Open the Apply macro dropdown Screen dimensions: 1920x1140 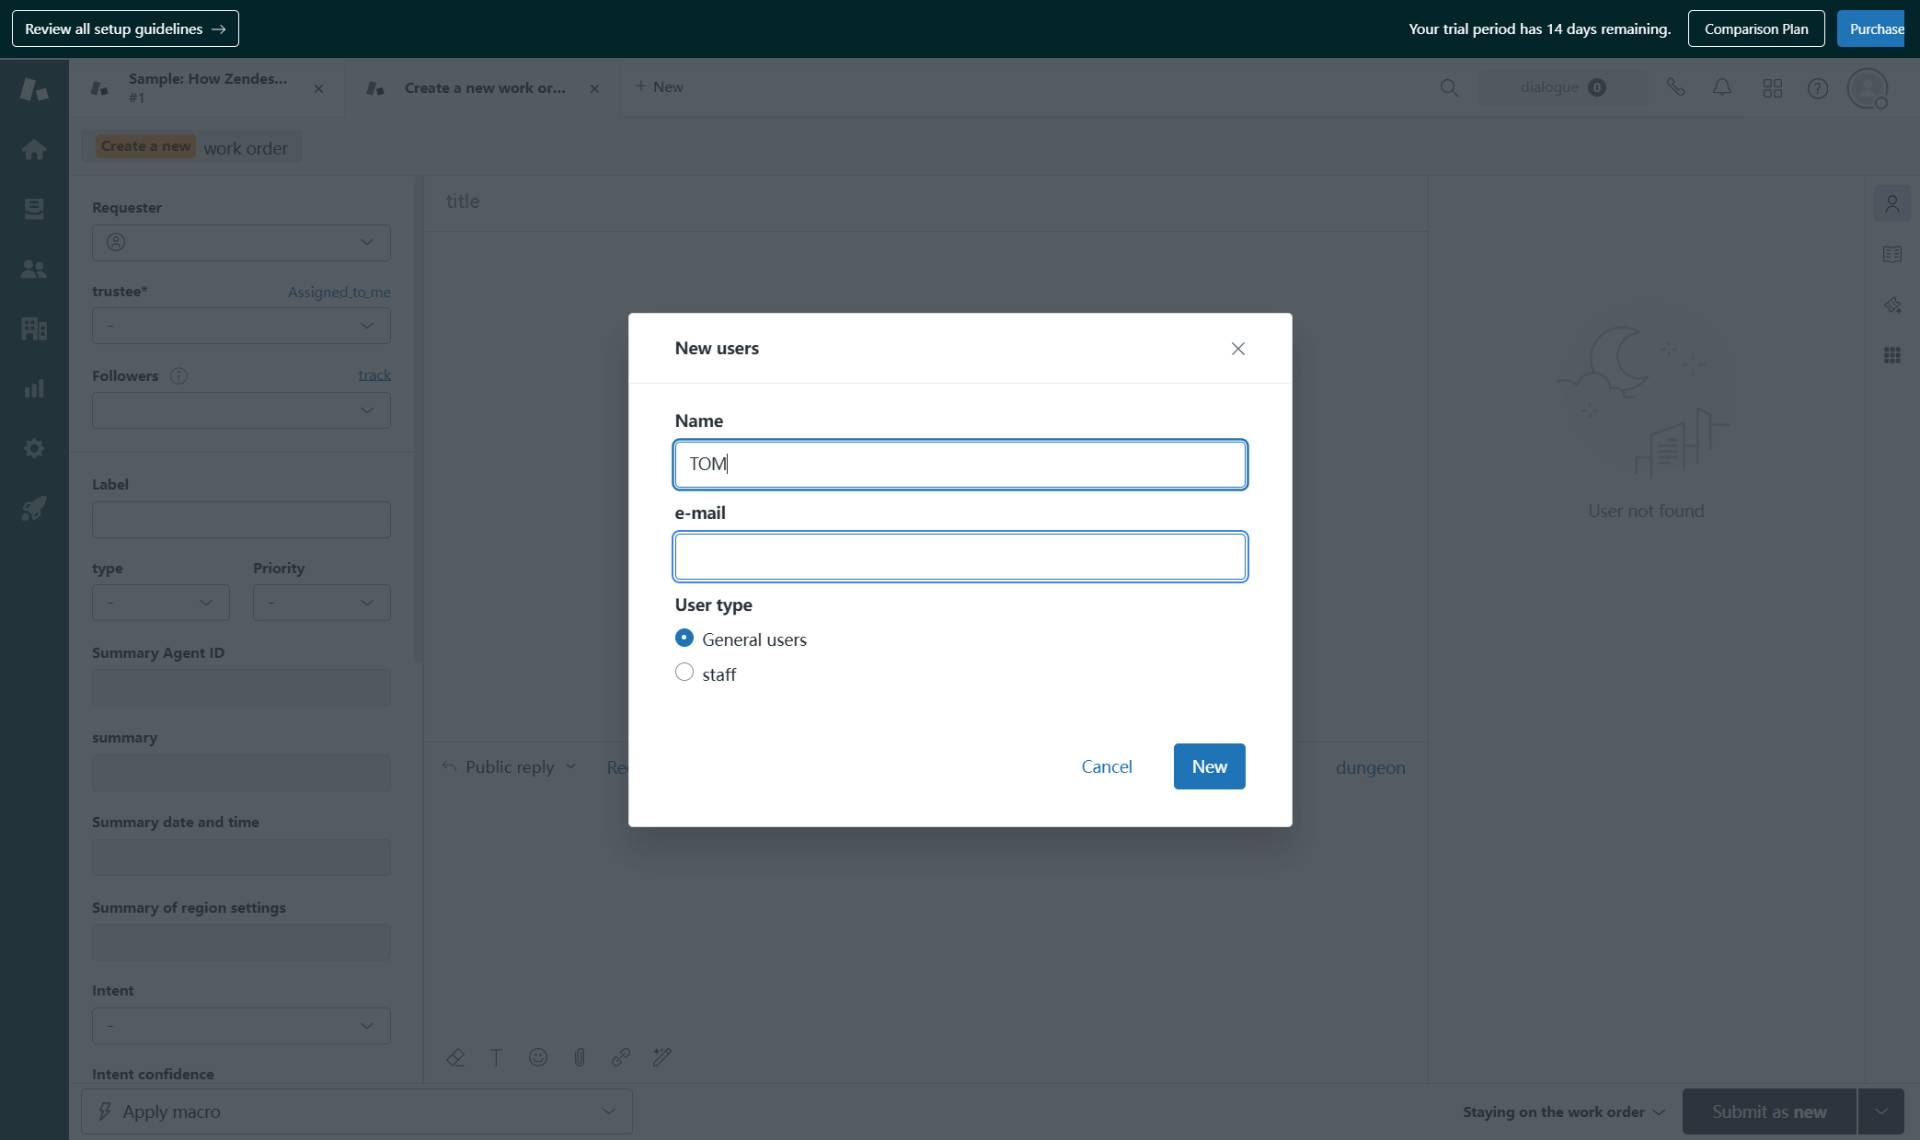coord(356,1112)
